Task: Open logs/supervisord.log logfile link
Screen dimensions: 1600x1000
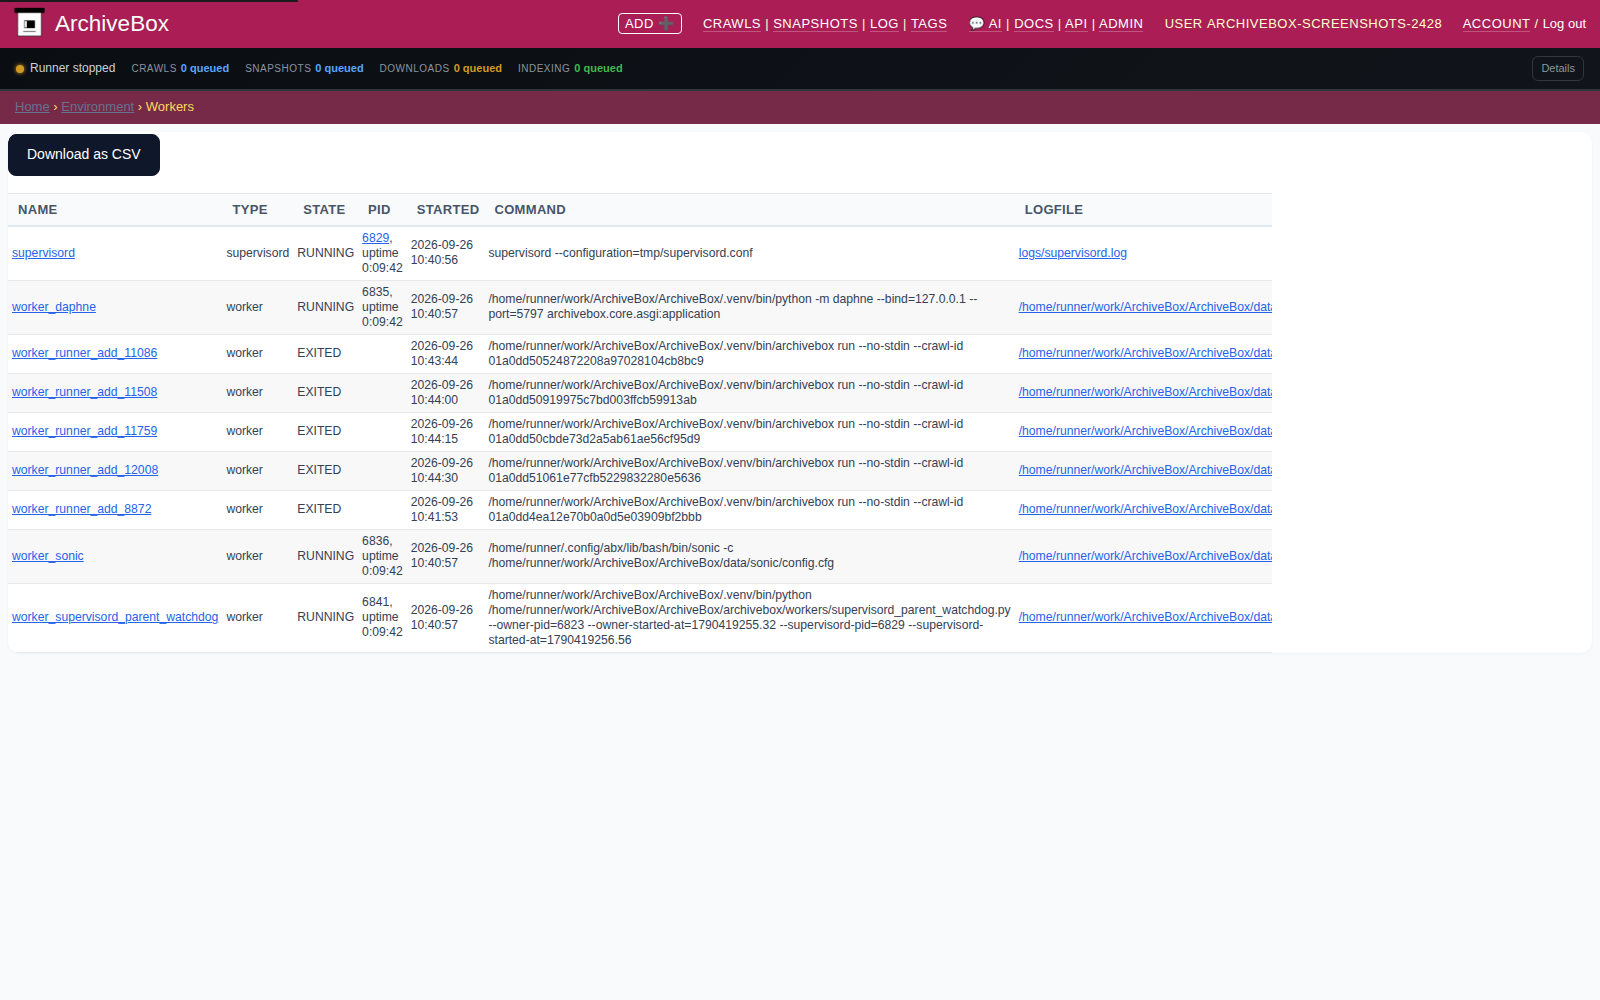Action: pos(1072,253)
